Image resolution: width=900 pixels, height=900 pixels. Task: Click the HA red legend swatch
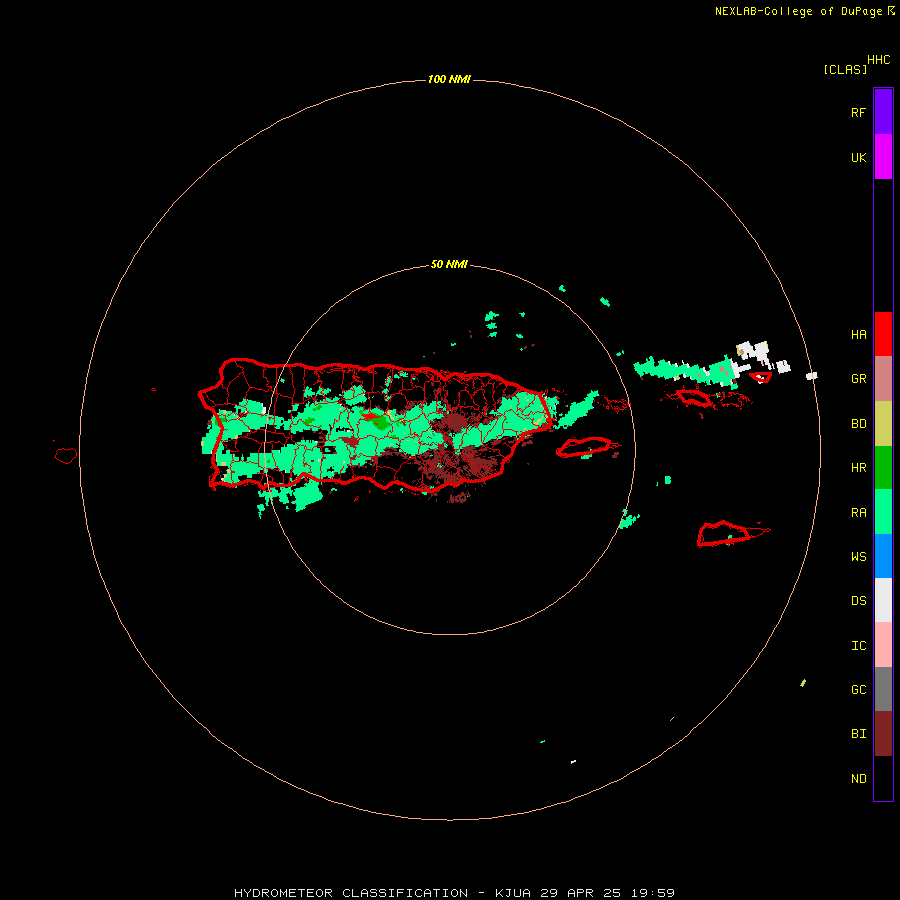pyautogui.click(x=883, y=334)
